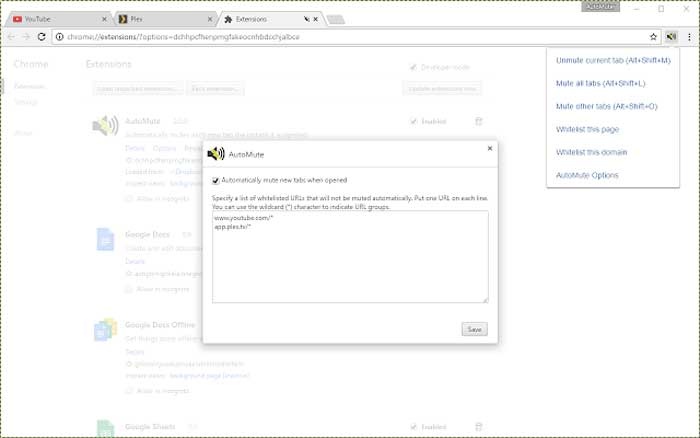Maximize the Chrome window
This screenshot has height=438, width=700.
pyautogui.click(x=661, y=8)
